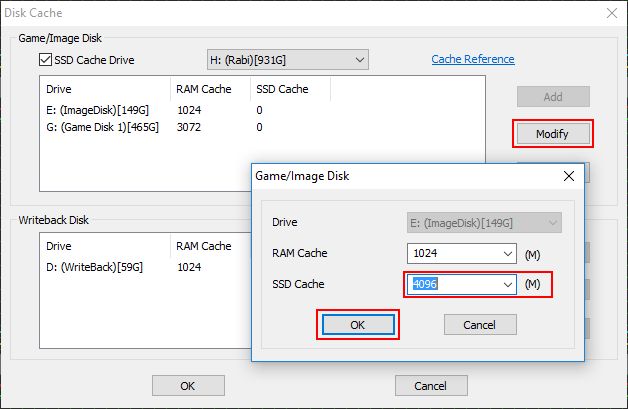Open the Cache Reference link
Viewport: 628px width, 409px height.
473,59
